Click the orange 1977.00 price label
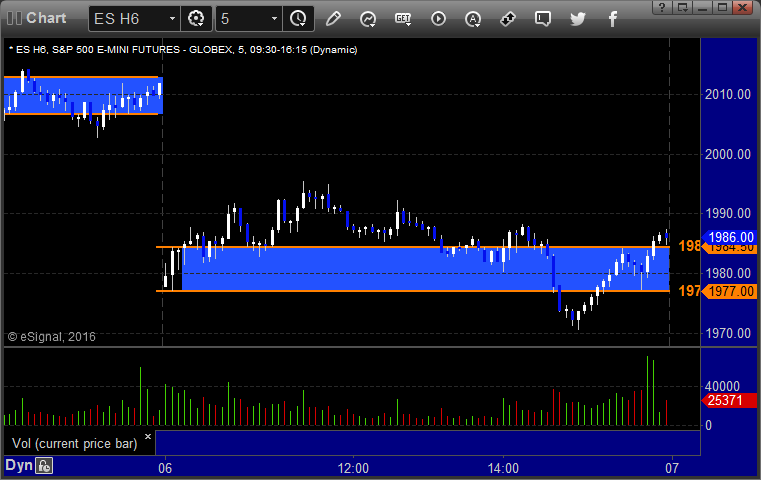 coord(730,291)
